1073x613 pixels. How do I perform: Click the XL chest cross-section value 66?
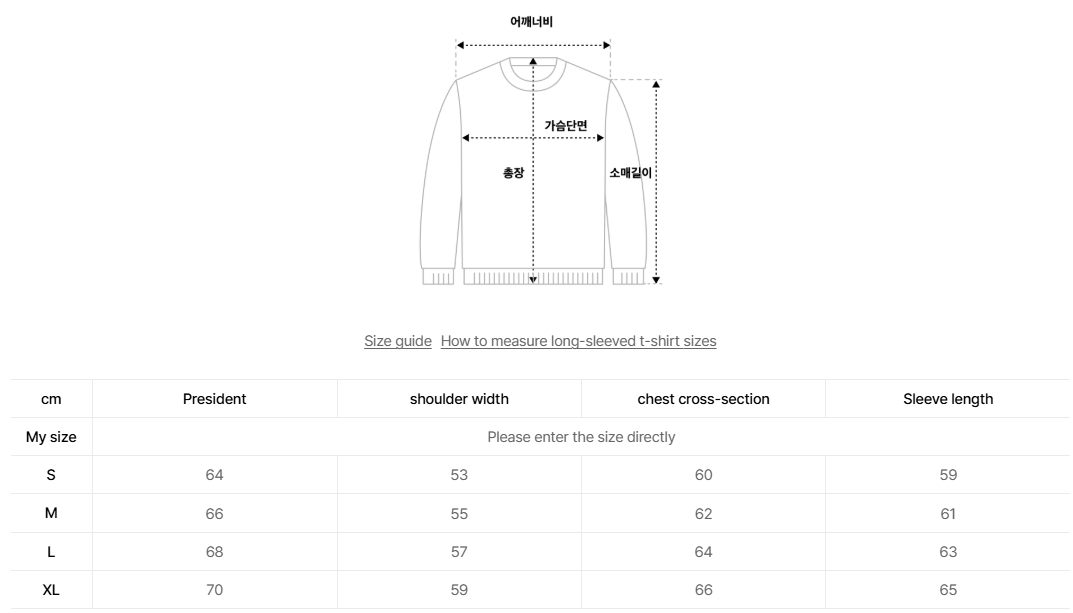pos(703,590)
